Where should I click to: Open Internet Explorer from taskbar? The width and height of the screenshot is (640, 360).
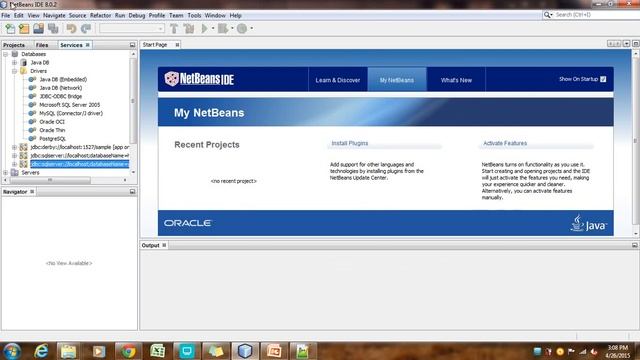point(41,351)
